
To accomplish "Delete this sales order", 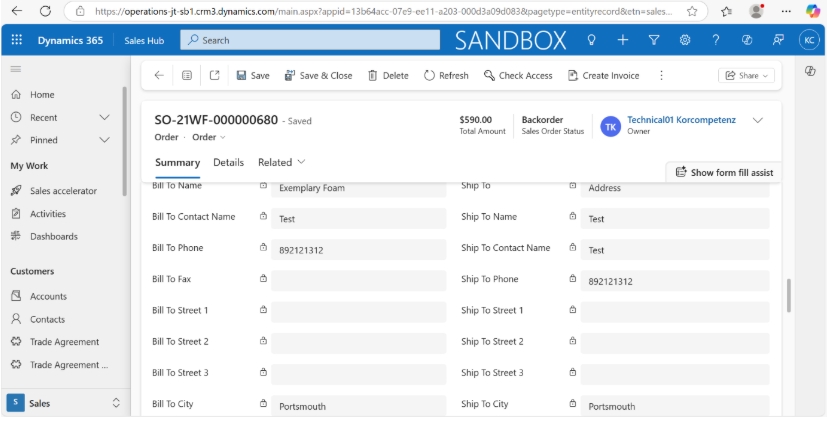I will pos(388,76).
